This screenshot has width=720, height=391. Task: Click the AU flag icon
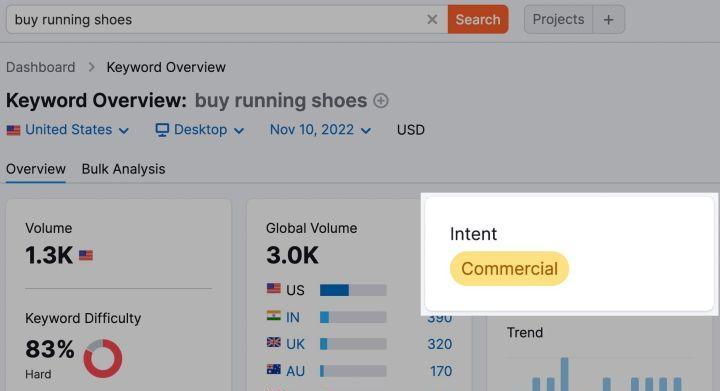[x=274, y=369]
